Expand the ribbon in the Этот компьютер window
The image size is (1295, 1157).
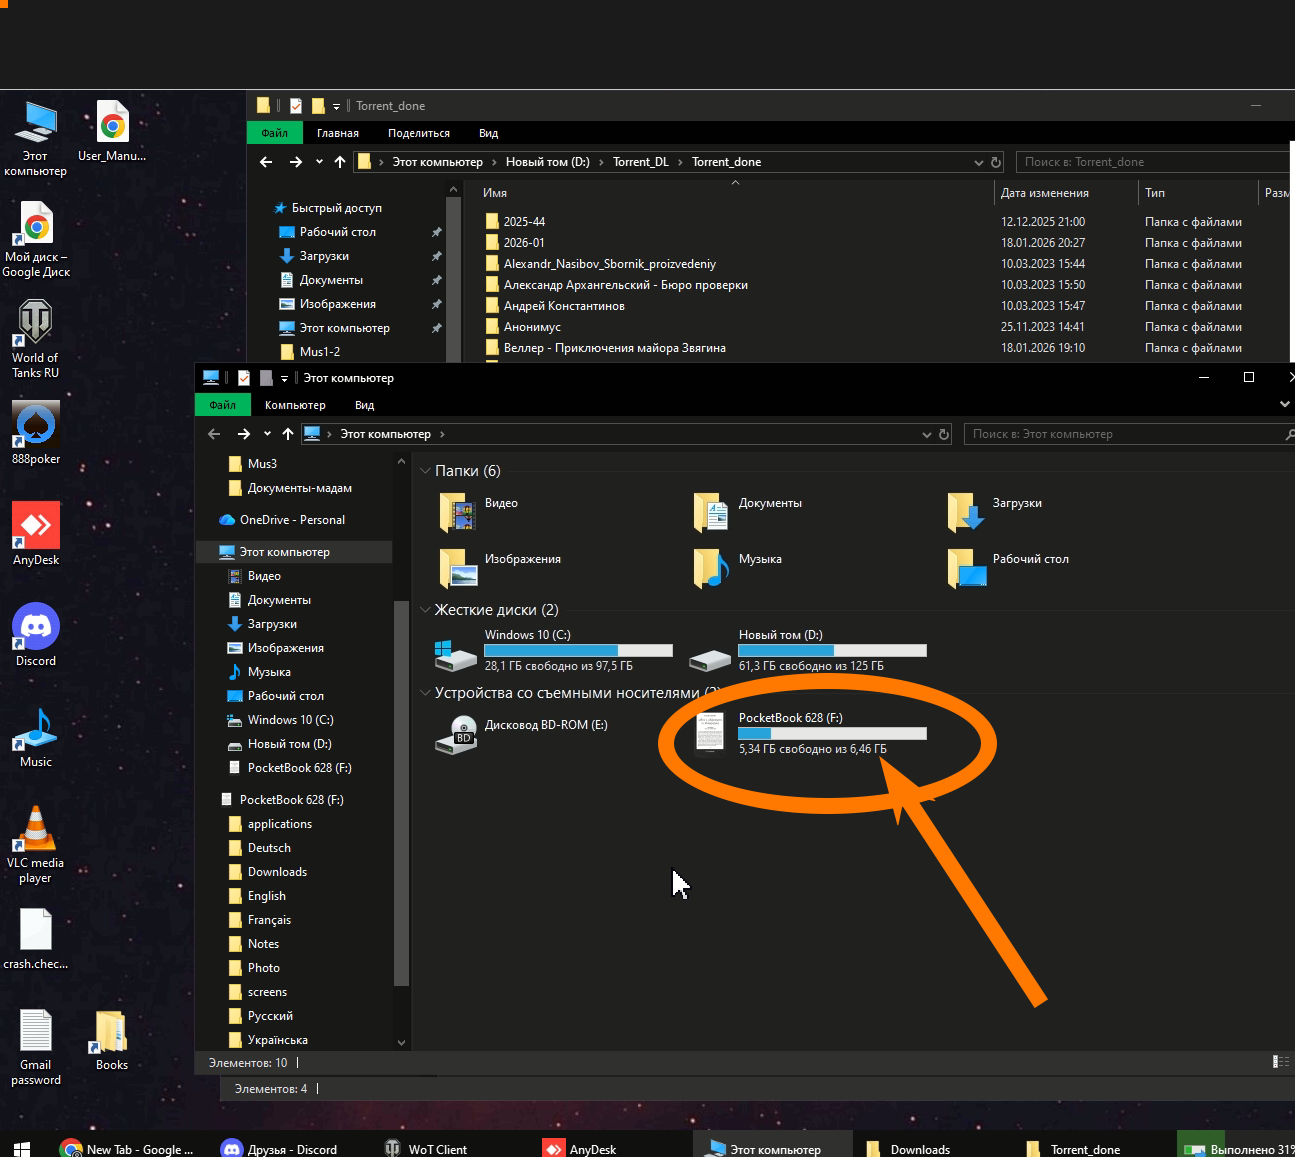click(1285, 405)
